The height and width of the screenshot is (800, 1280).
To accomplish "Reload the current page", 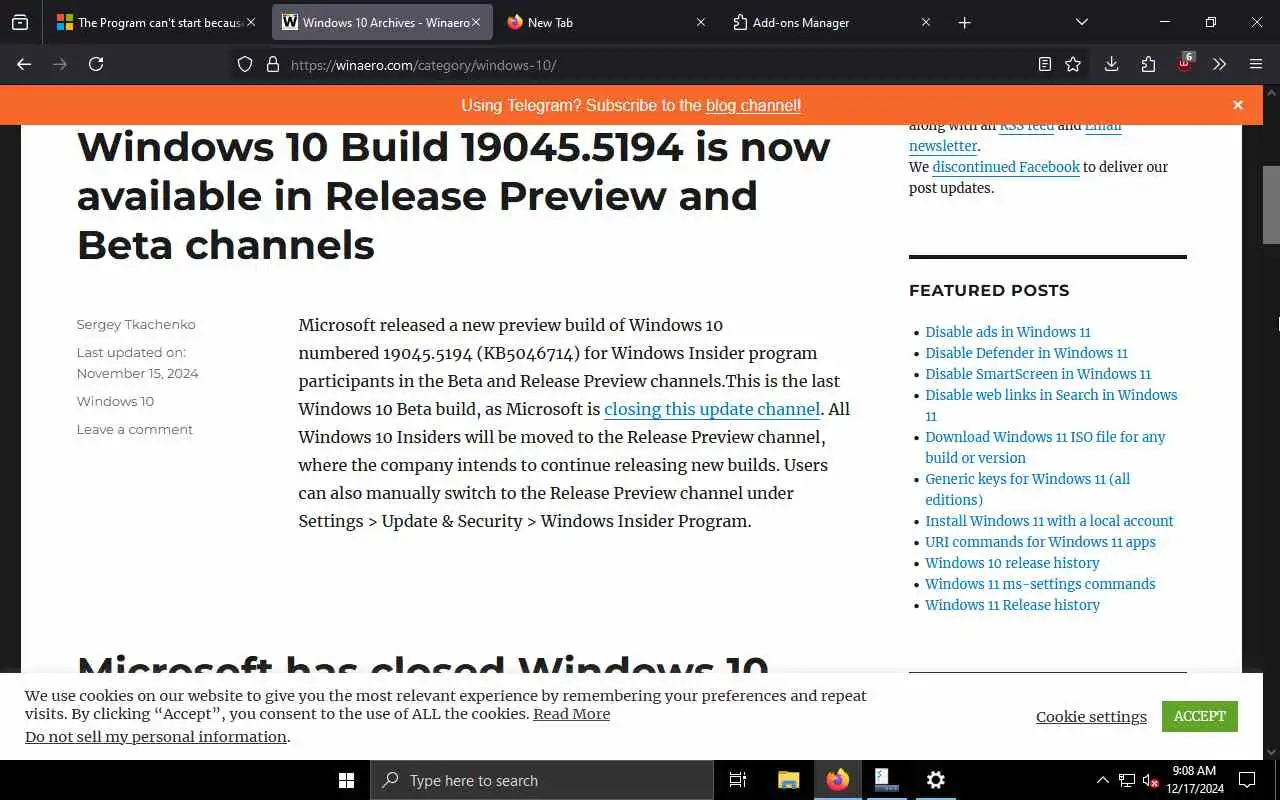I will point(96,64).
